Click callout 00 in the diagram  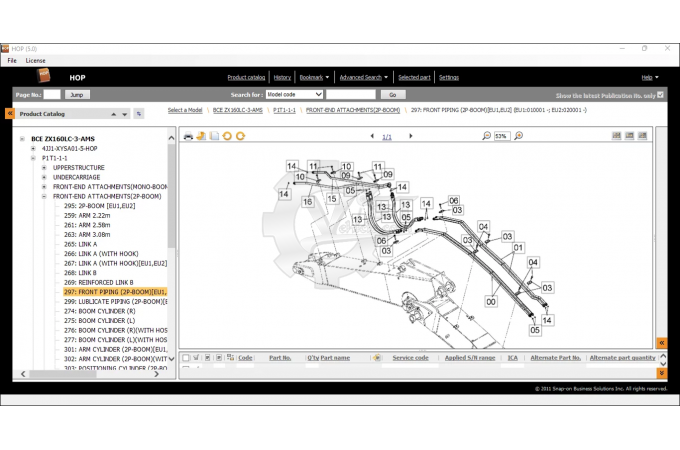[x=490, y=302]
